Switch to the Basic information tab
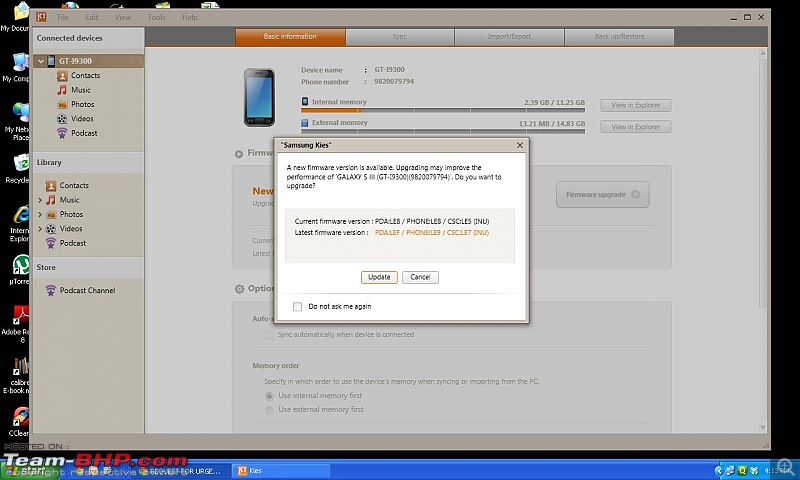 (290, 37)
